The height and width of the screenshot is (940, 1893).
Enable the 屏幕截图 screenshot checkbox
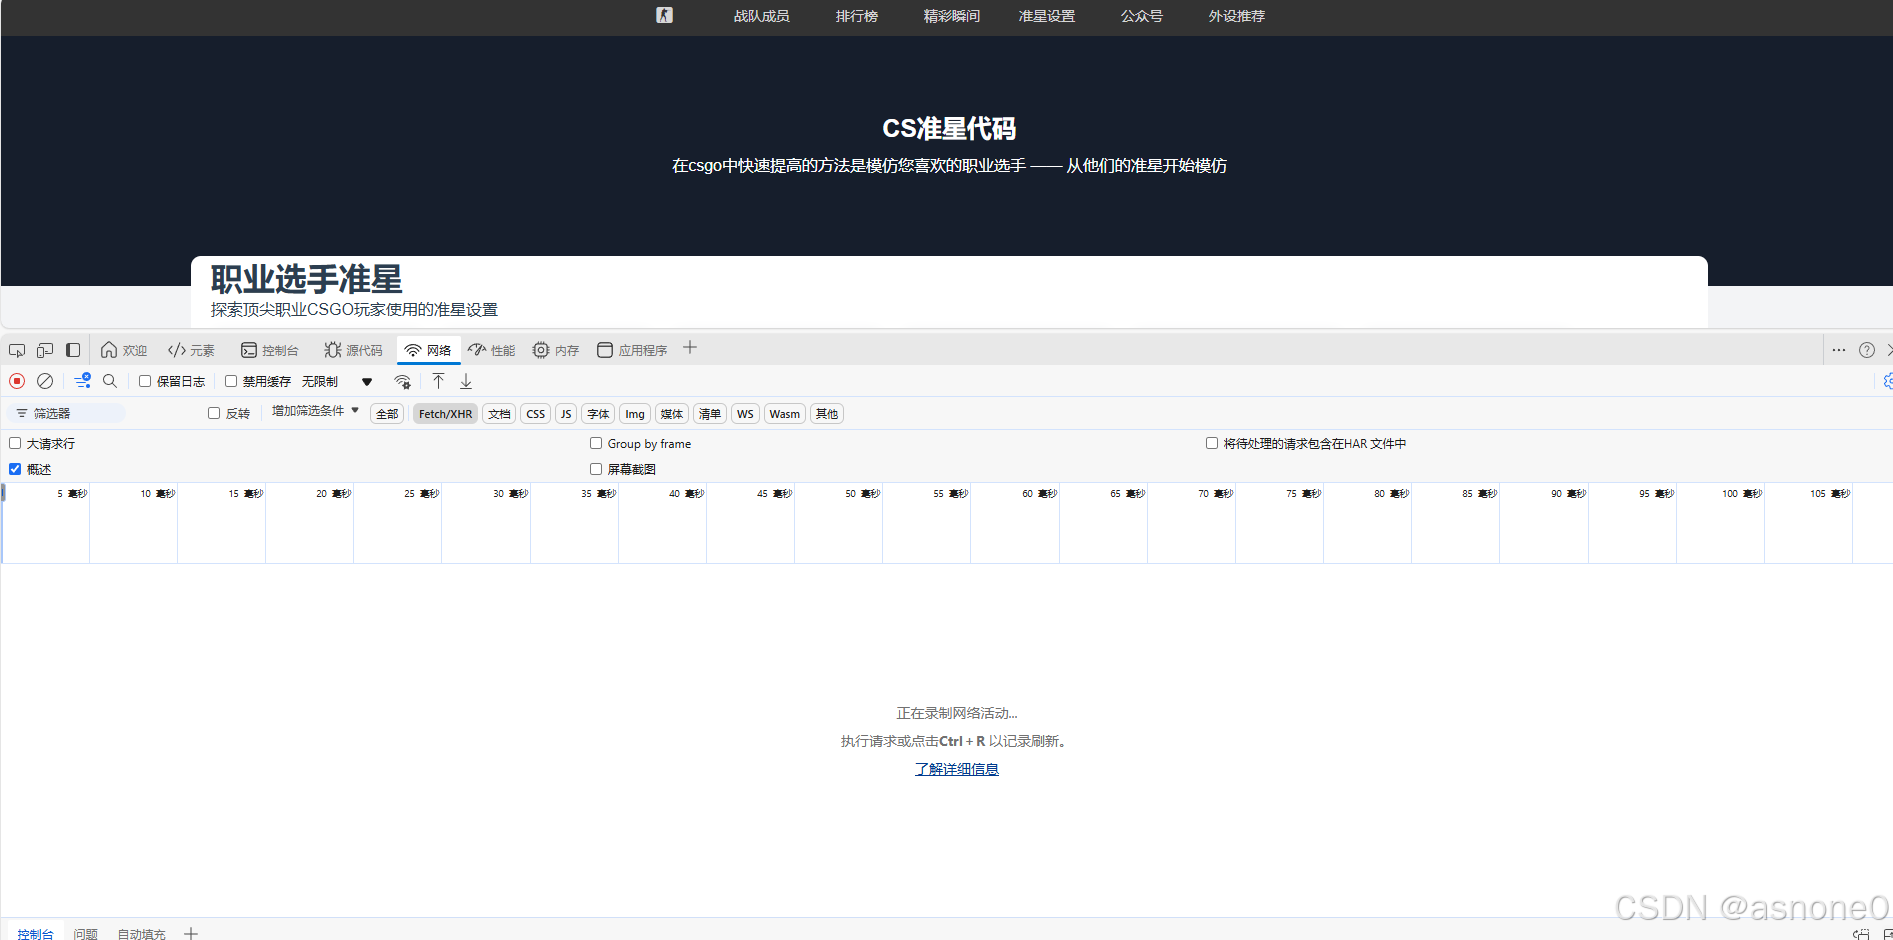(x=596, y=469)
